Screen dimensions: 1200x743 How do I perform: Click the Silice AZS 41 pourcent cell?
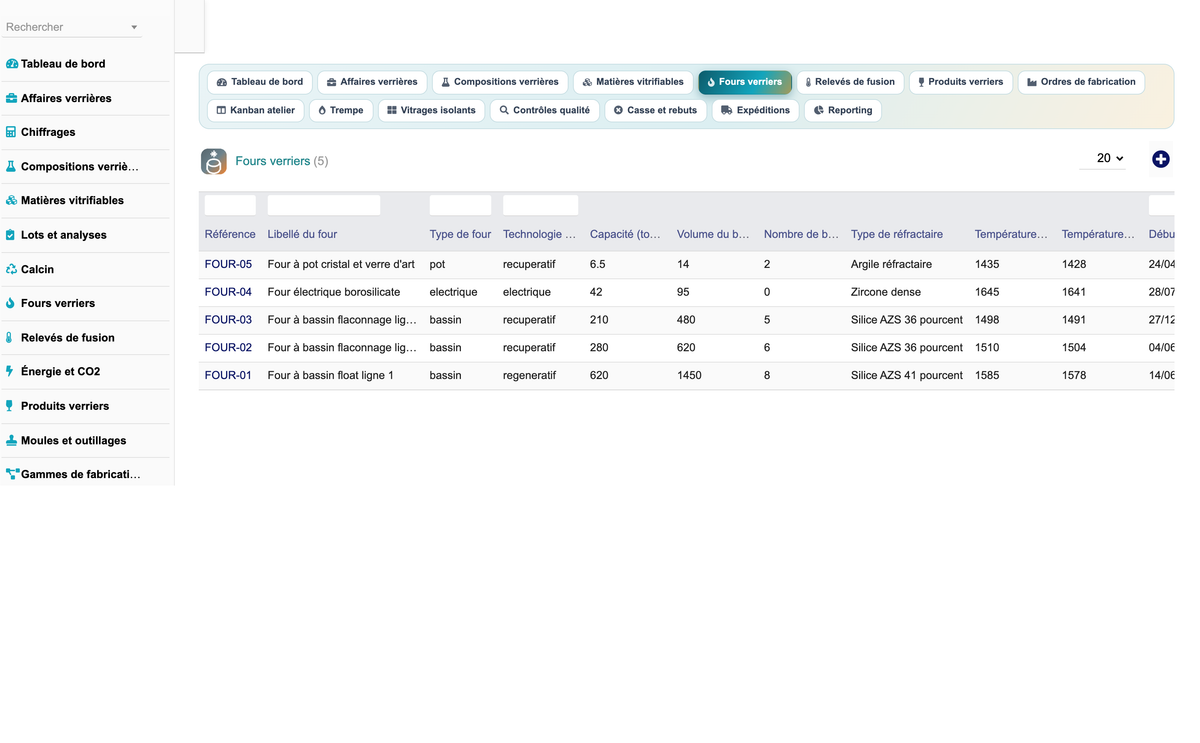pyautogui.click(x=907, y=375)
